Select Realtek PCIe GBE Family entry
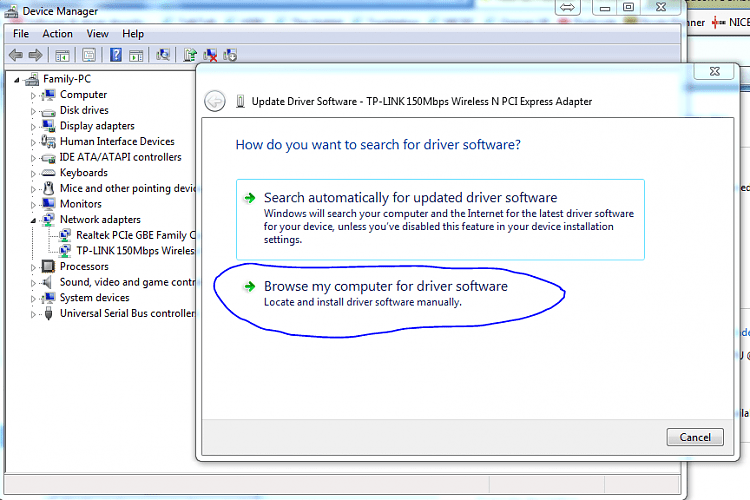The image size is (750, 500). click(136, 235)
